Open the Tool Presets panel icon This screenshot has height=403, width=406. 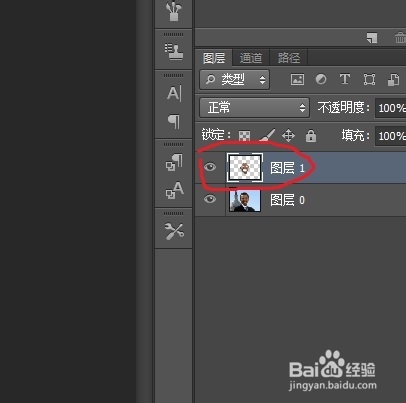(x=174, y=231)
